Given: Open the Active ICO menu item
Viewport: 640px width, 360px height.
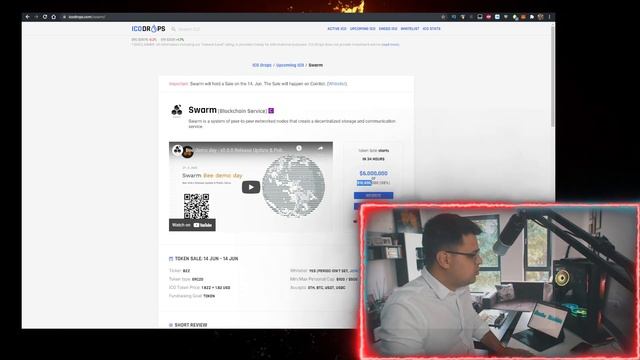Looking at the screenshot, I should [337, 29].
